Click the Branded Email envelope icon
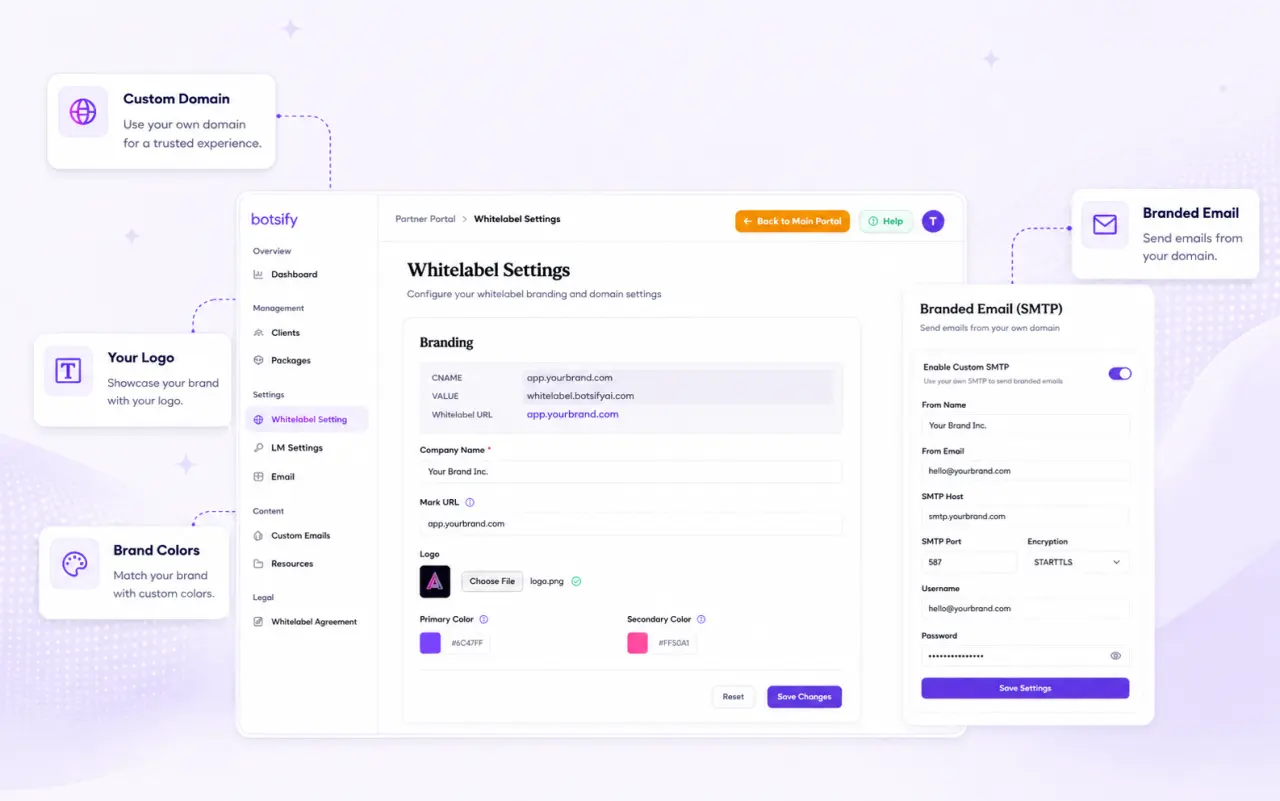The width and height of the screenshot is (1280, 801). pyautogui.click(x=1105, y=225)
